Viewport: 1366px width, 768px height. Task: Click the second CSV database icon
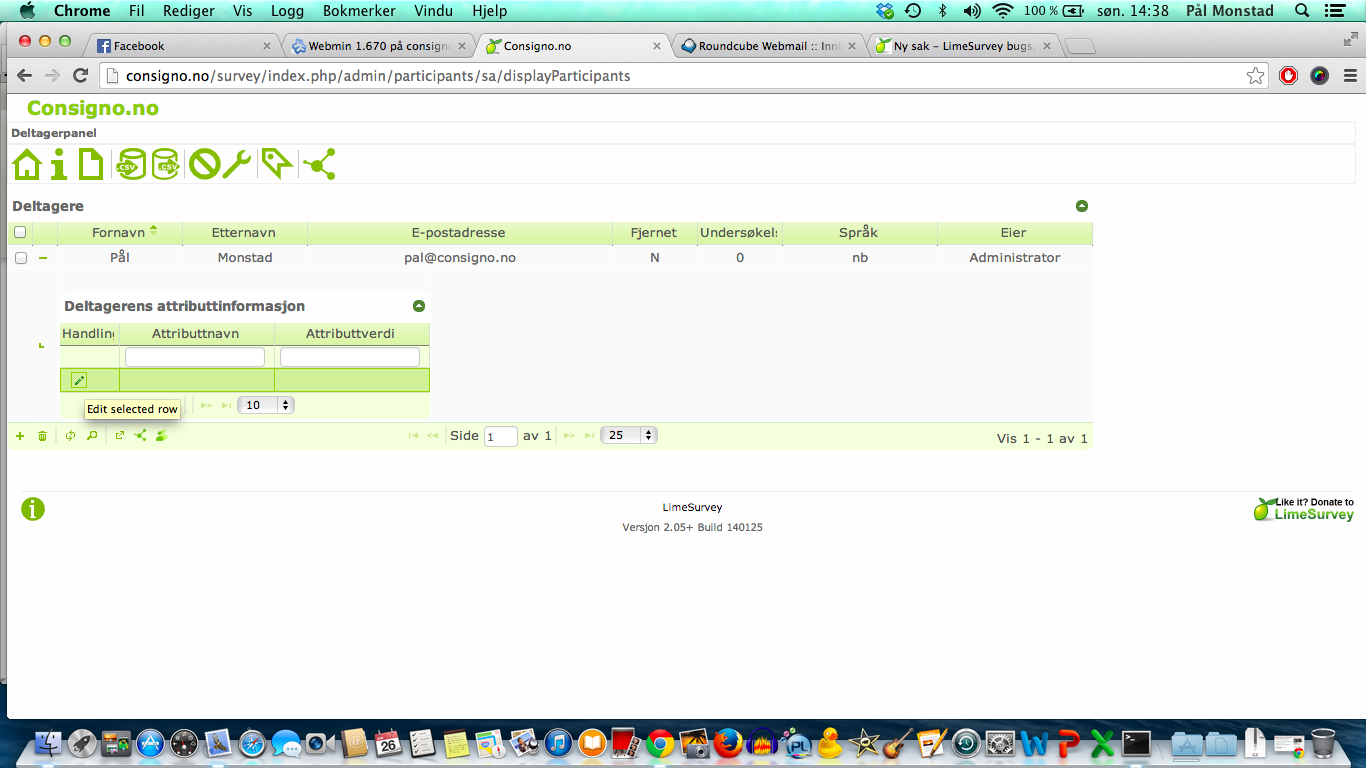[165, 164]
